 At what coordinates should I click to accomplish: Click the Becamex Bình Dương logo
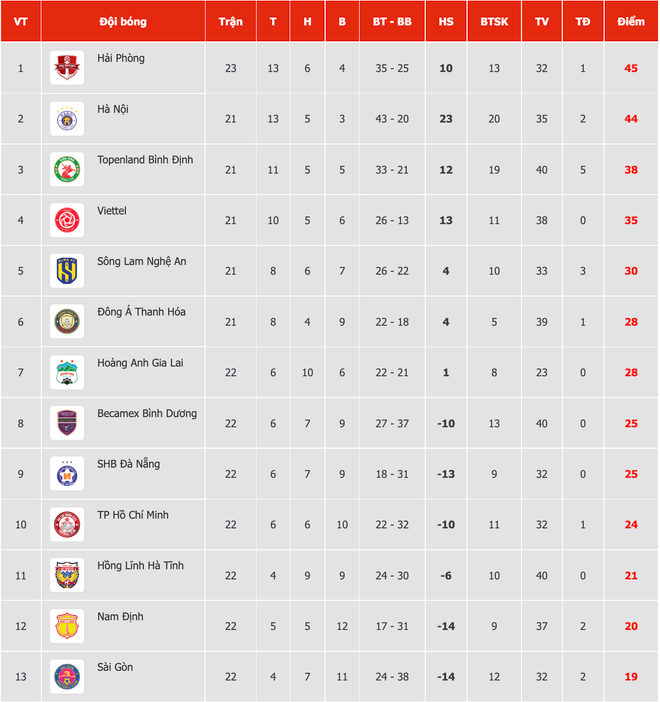click(x=68, y=423)
